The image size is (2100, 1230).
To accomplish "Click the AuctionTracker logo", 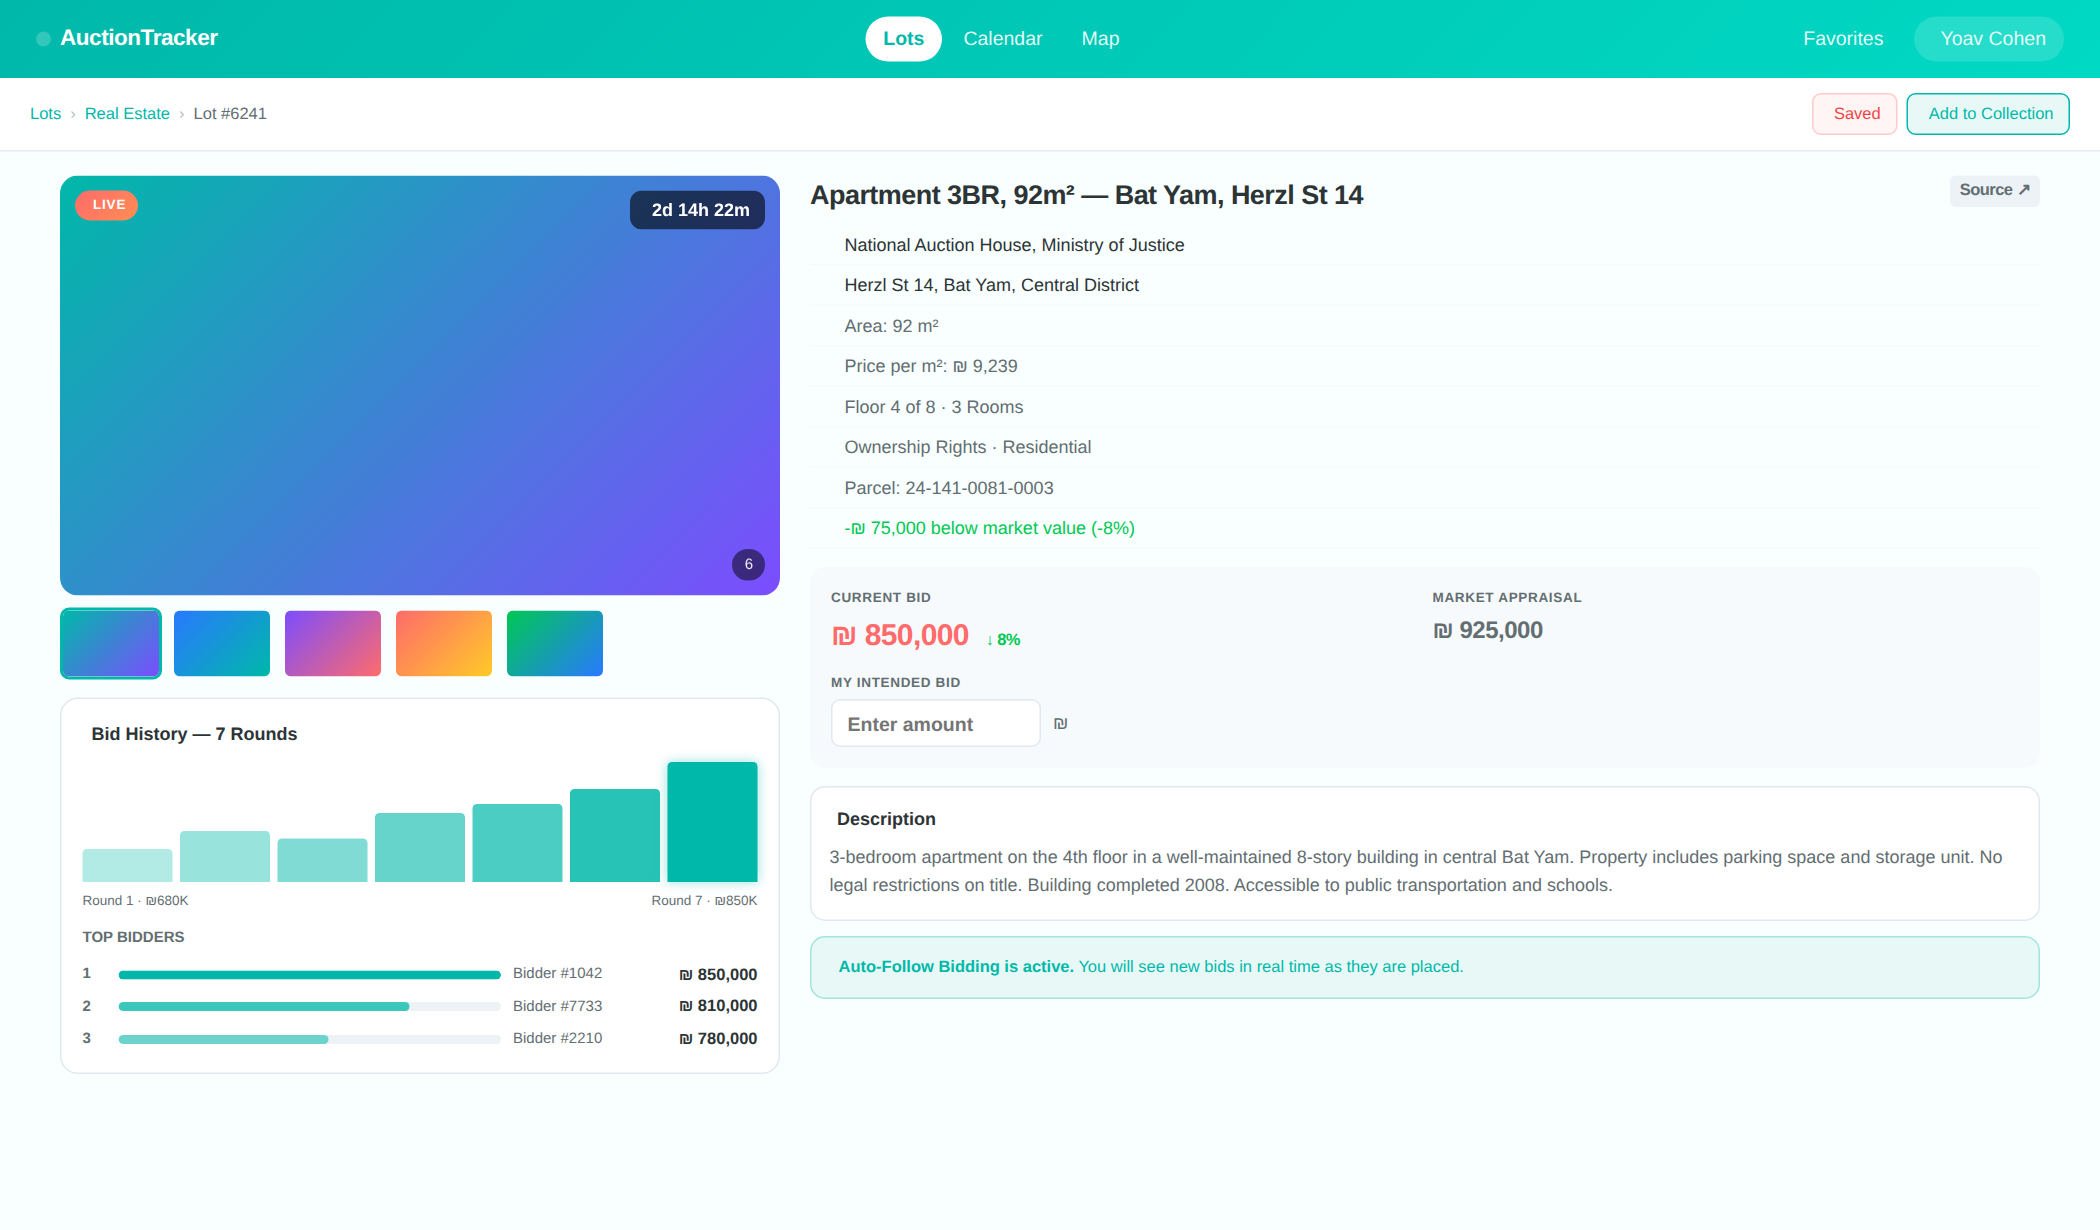I will tap(127, 38).
